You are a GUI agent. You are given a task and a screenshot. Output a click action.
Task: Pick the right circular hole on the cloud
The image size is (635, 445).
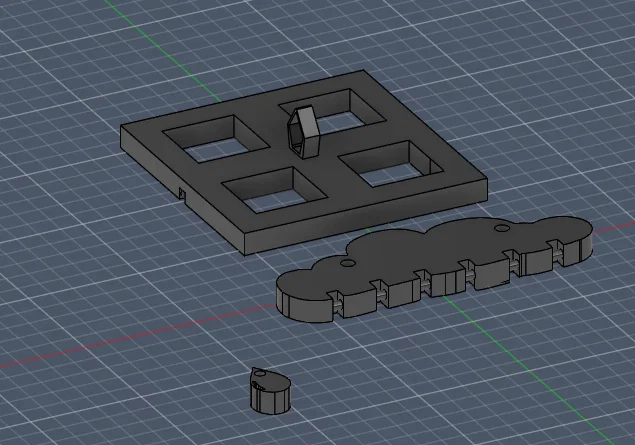[x=501, y=229]
